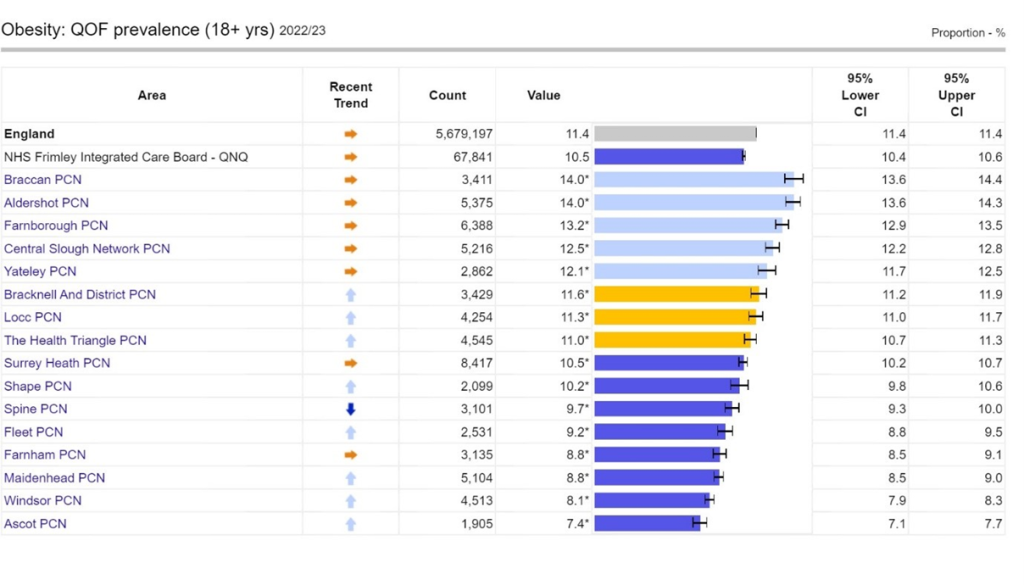Click Spine PCN dark downward trend arrow
1024x585 pixels.
(x=351, y=409)
